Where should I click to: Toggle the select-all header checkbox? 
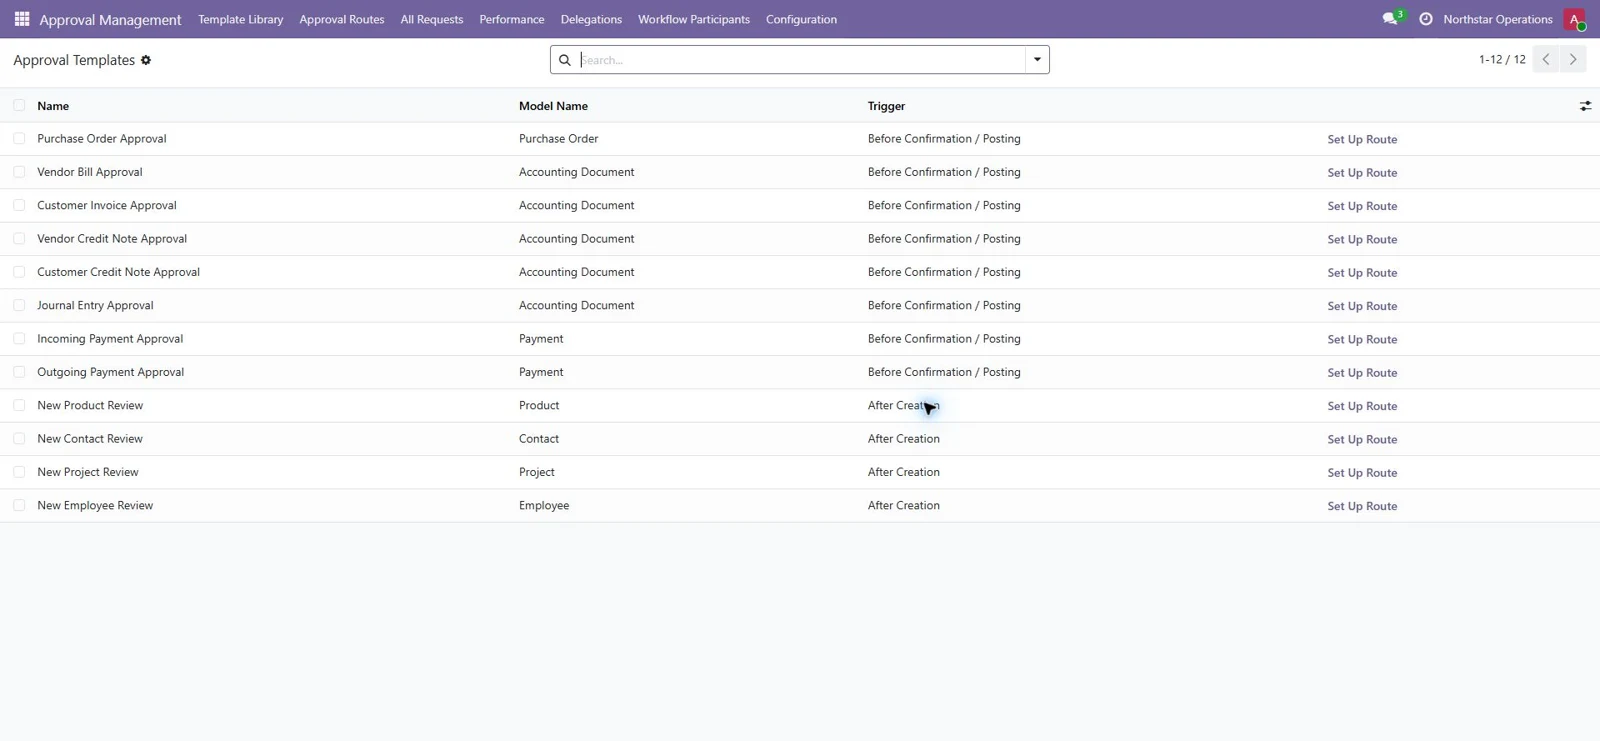pyautogui.click(x=19, y=105)
